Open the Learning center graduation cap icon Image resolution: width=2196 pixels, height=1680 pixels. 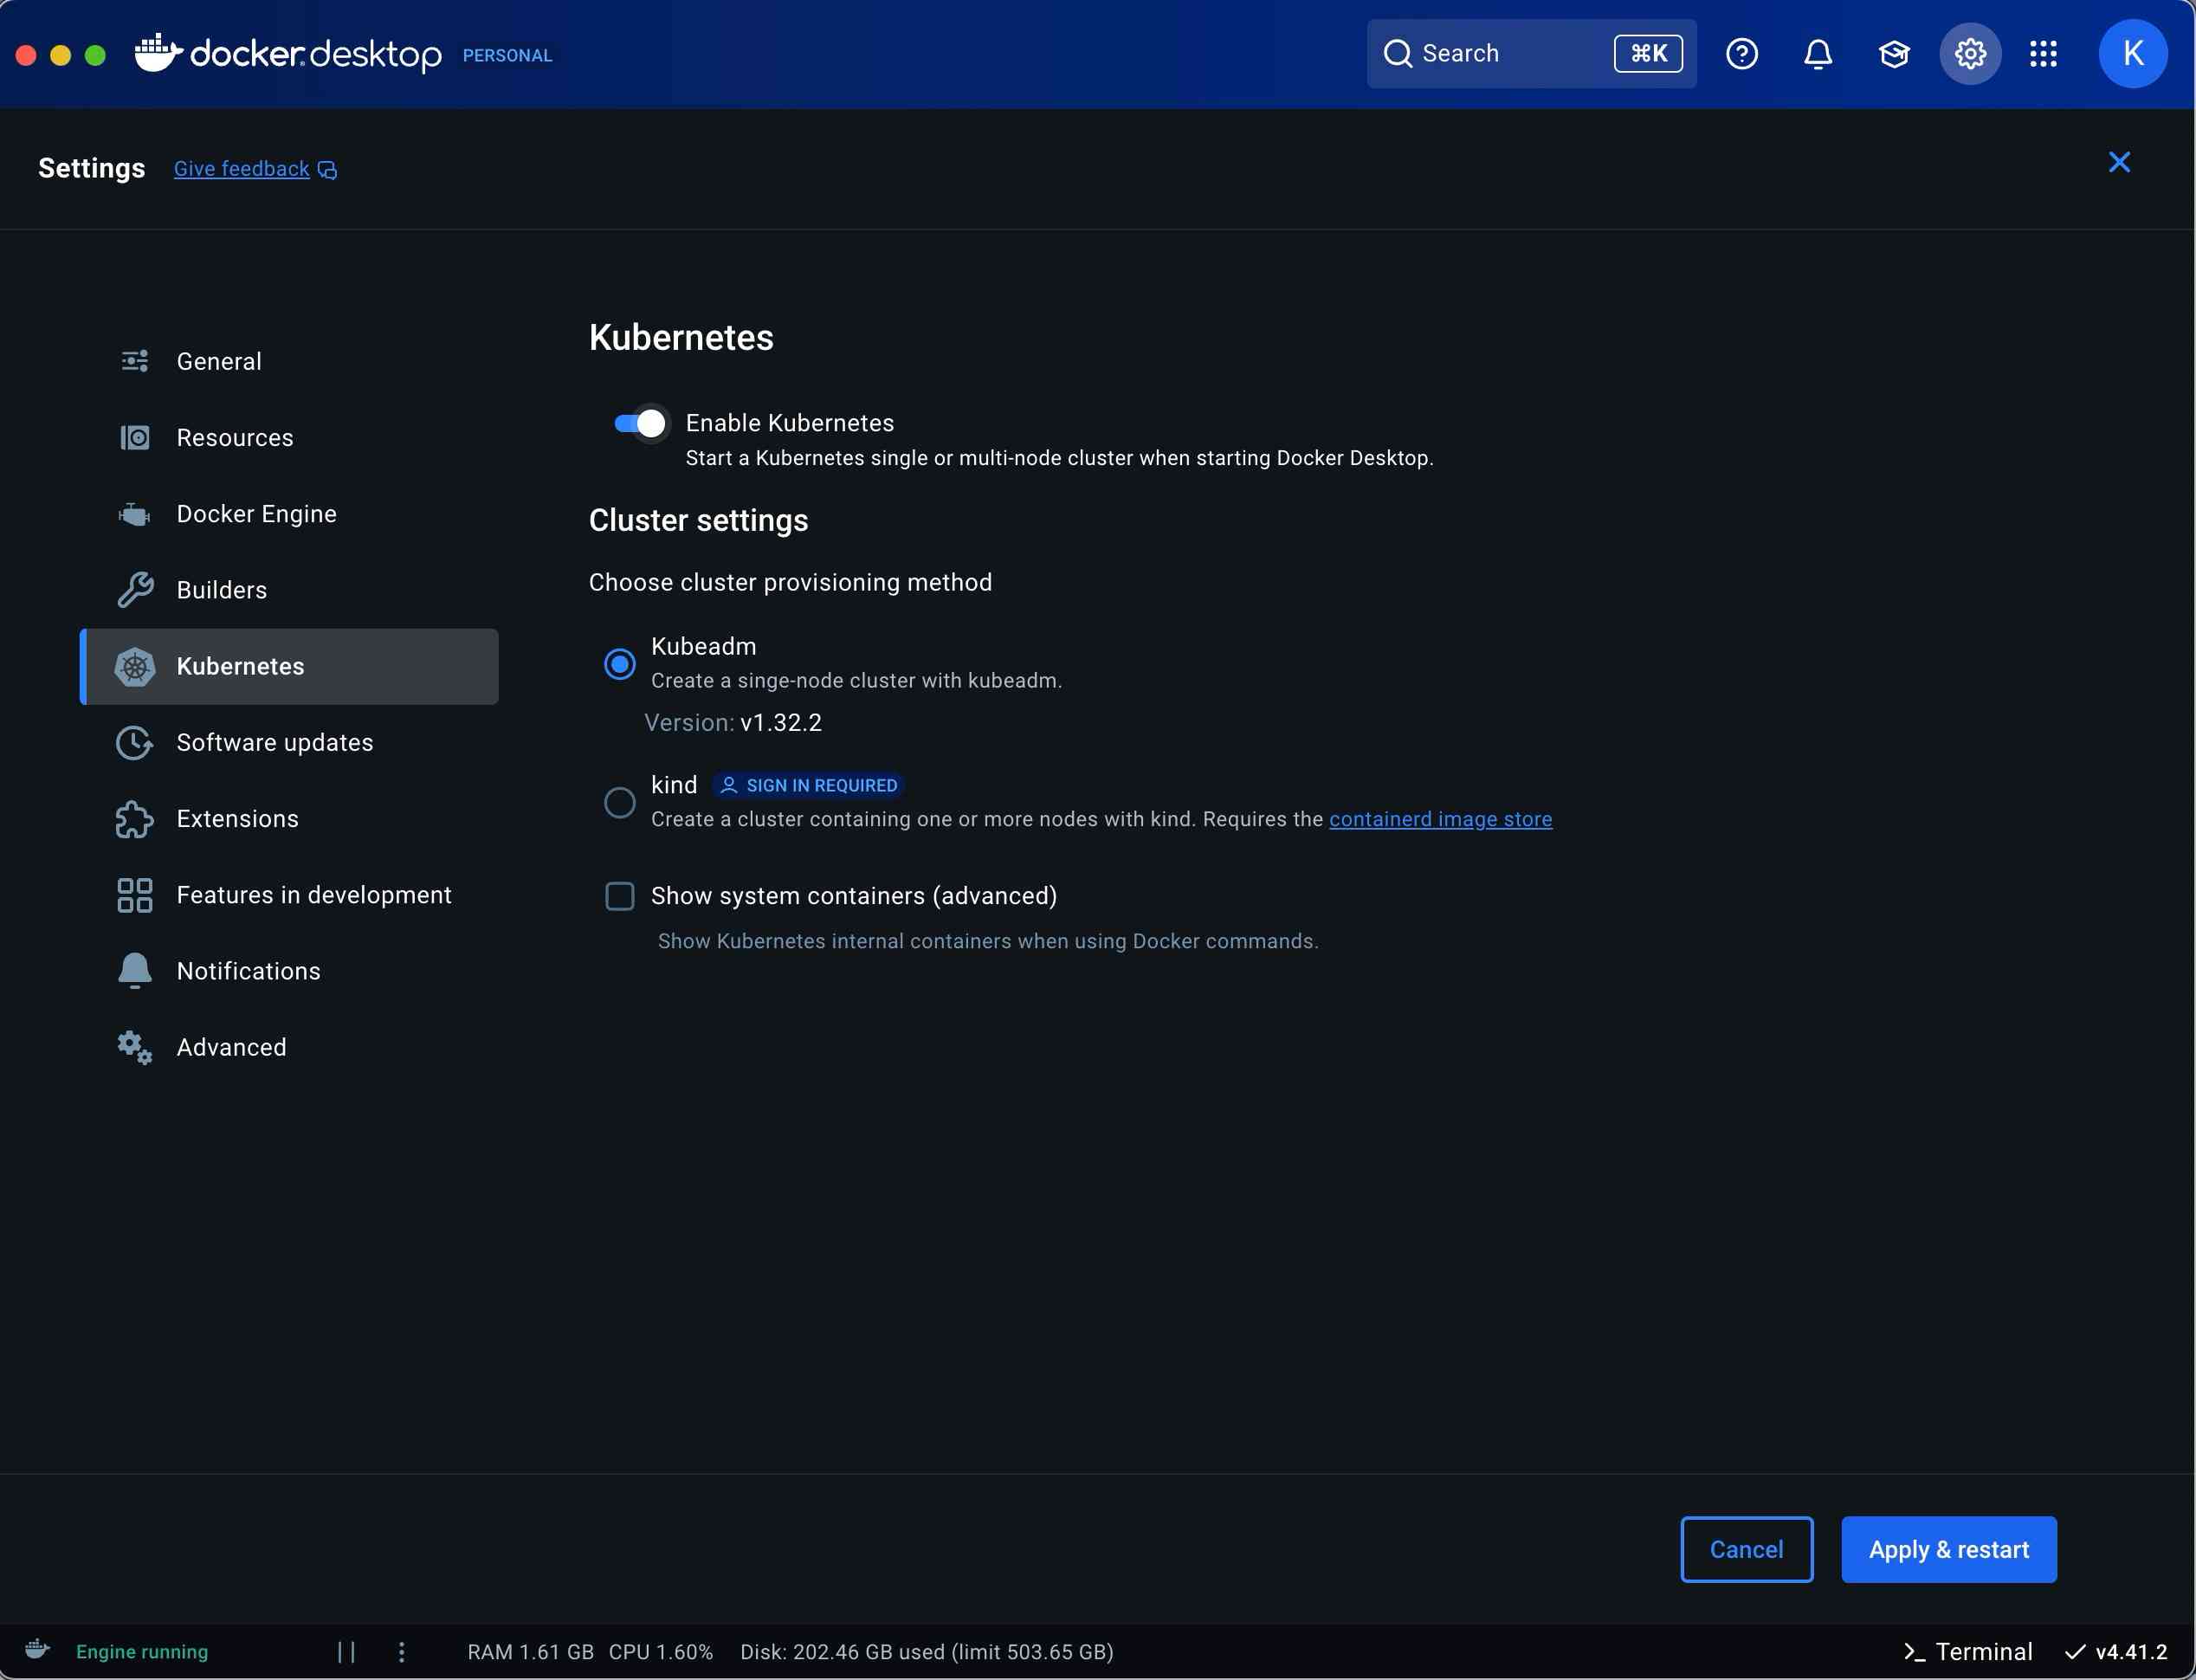1893,54
